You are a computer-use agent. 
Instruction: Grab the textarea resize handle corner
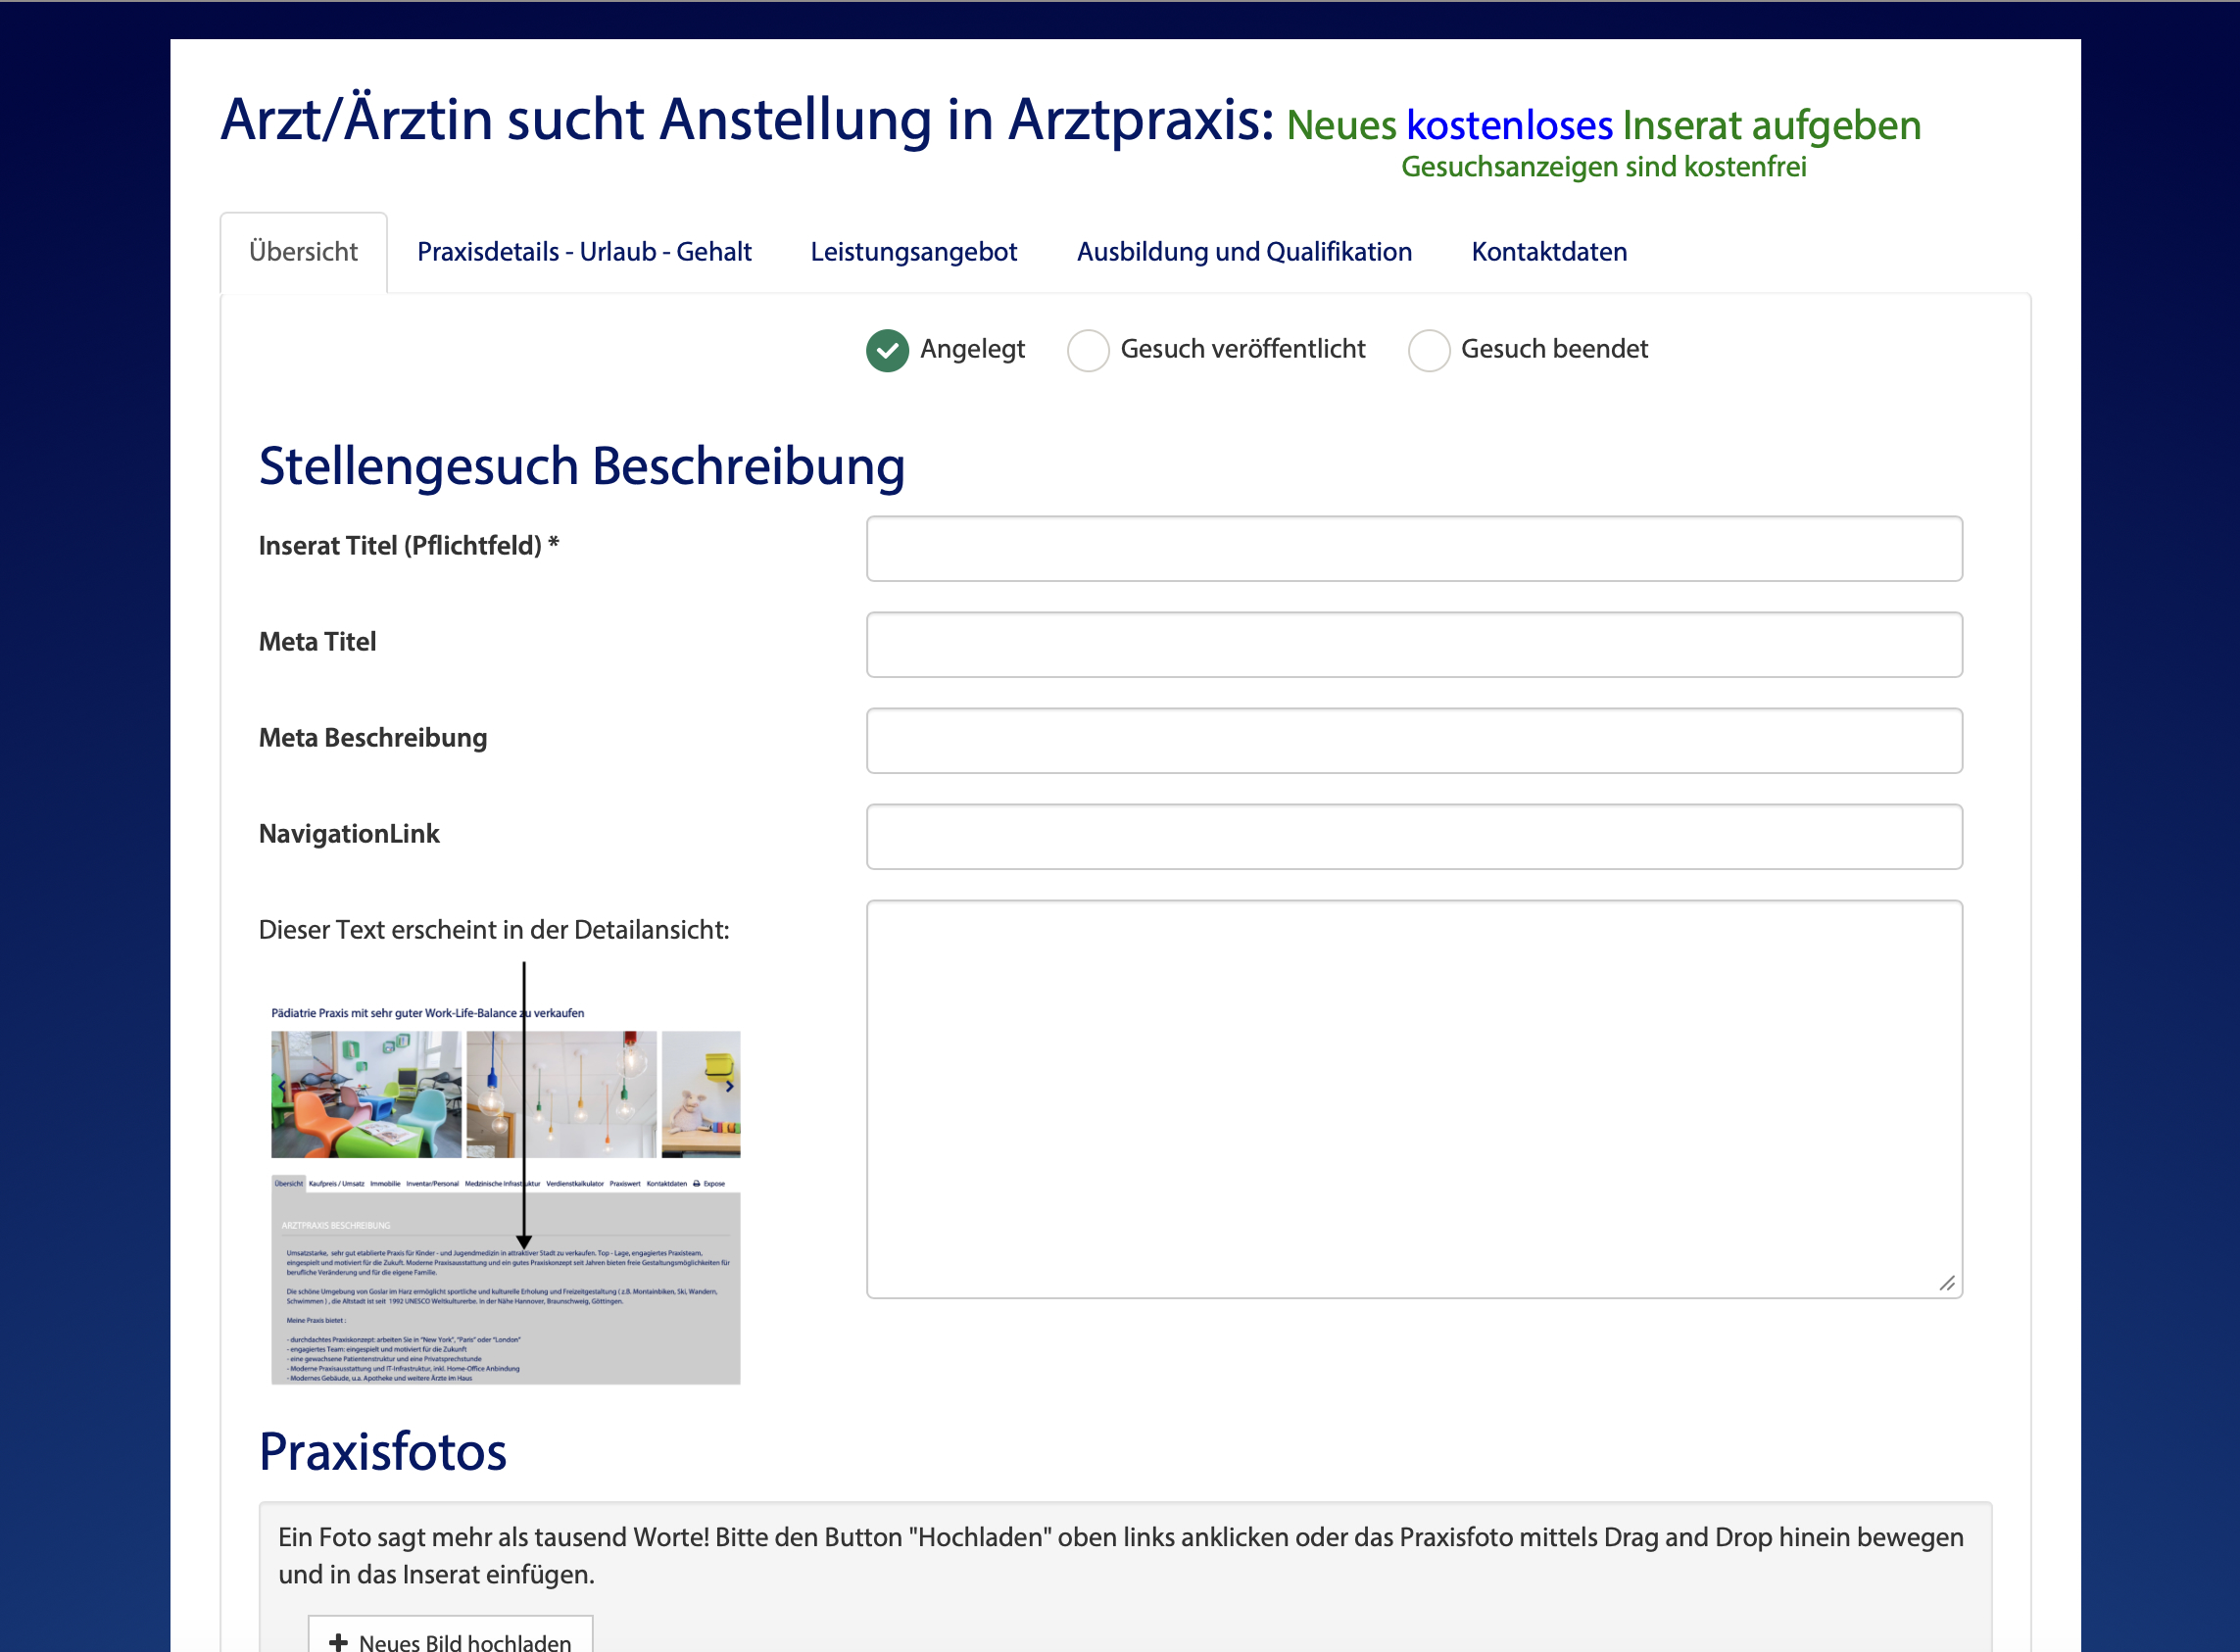click(1946, 1283)
